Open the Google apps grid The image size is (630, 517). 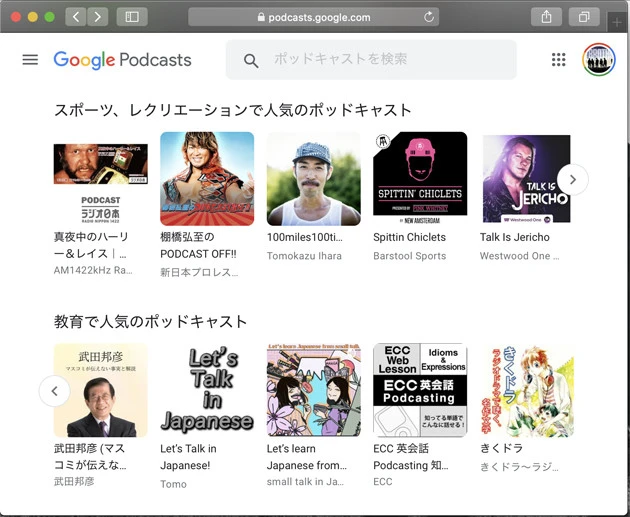(x=558, y=60)
